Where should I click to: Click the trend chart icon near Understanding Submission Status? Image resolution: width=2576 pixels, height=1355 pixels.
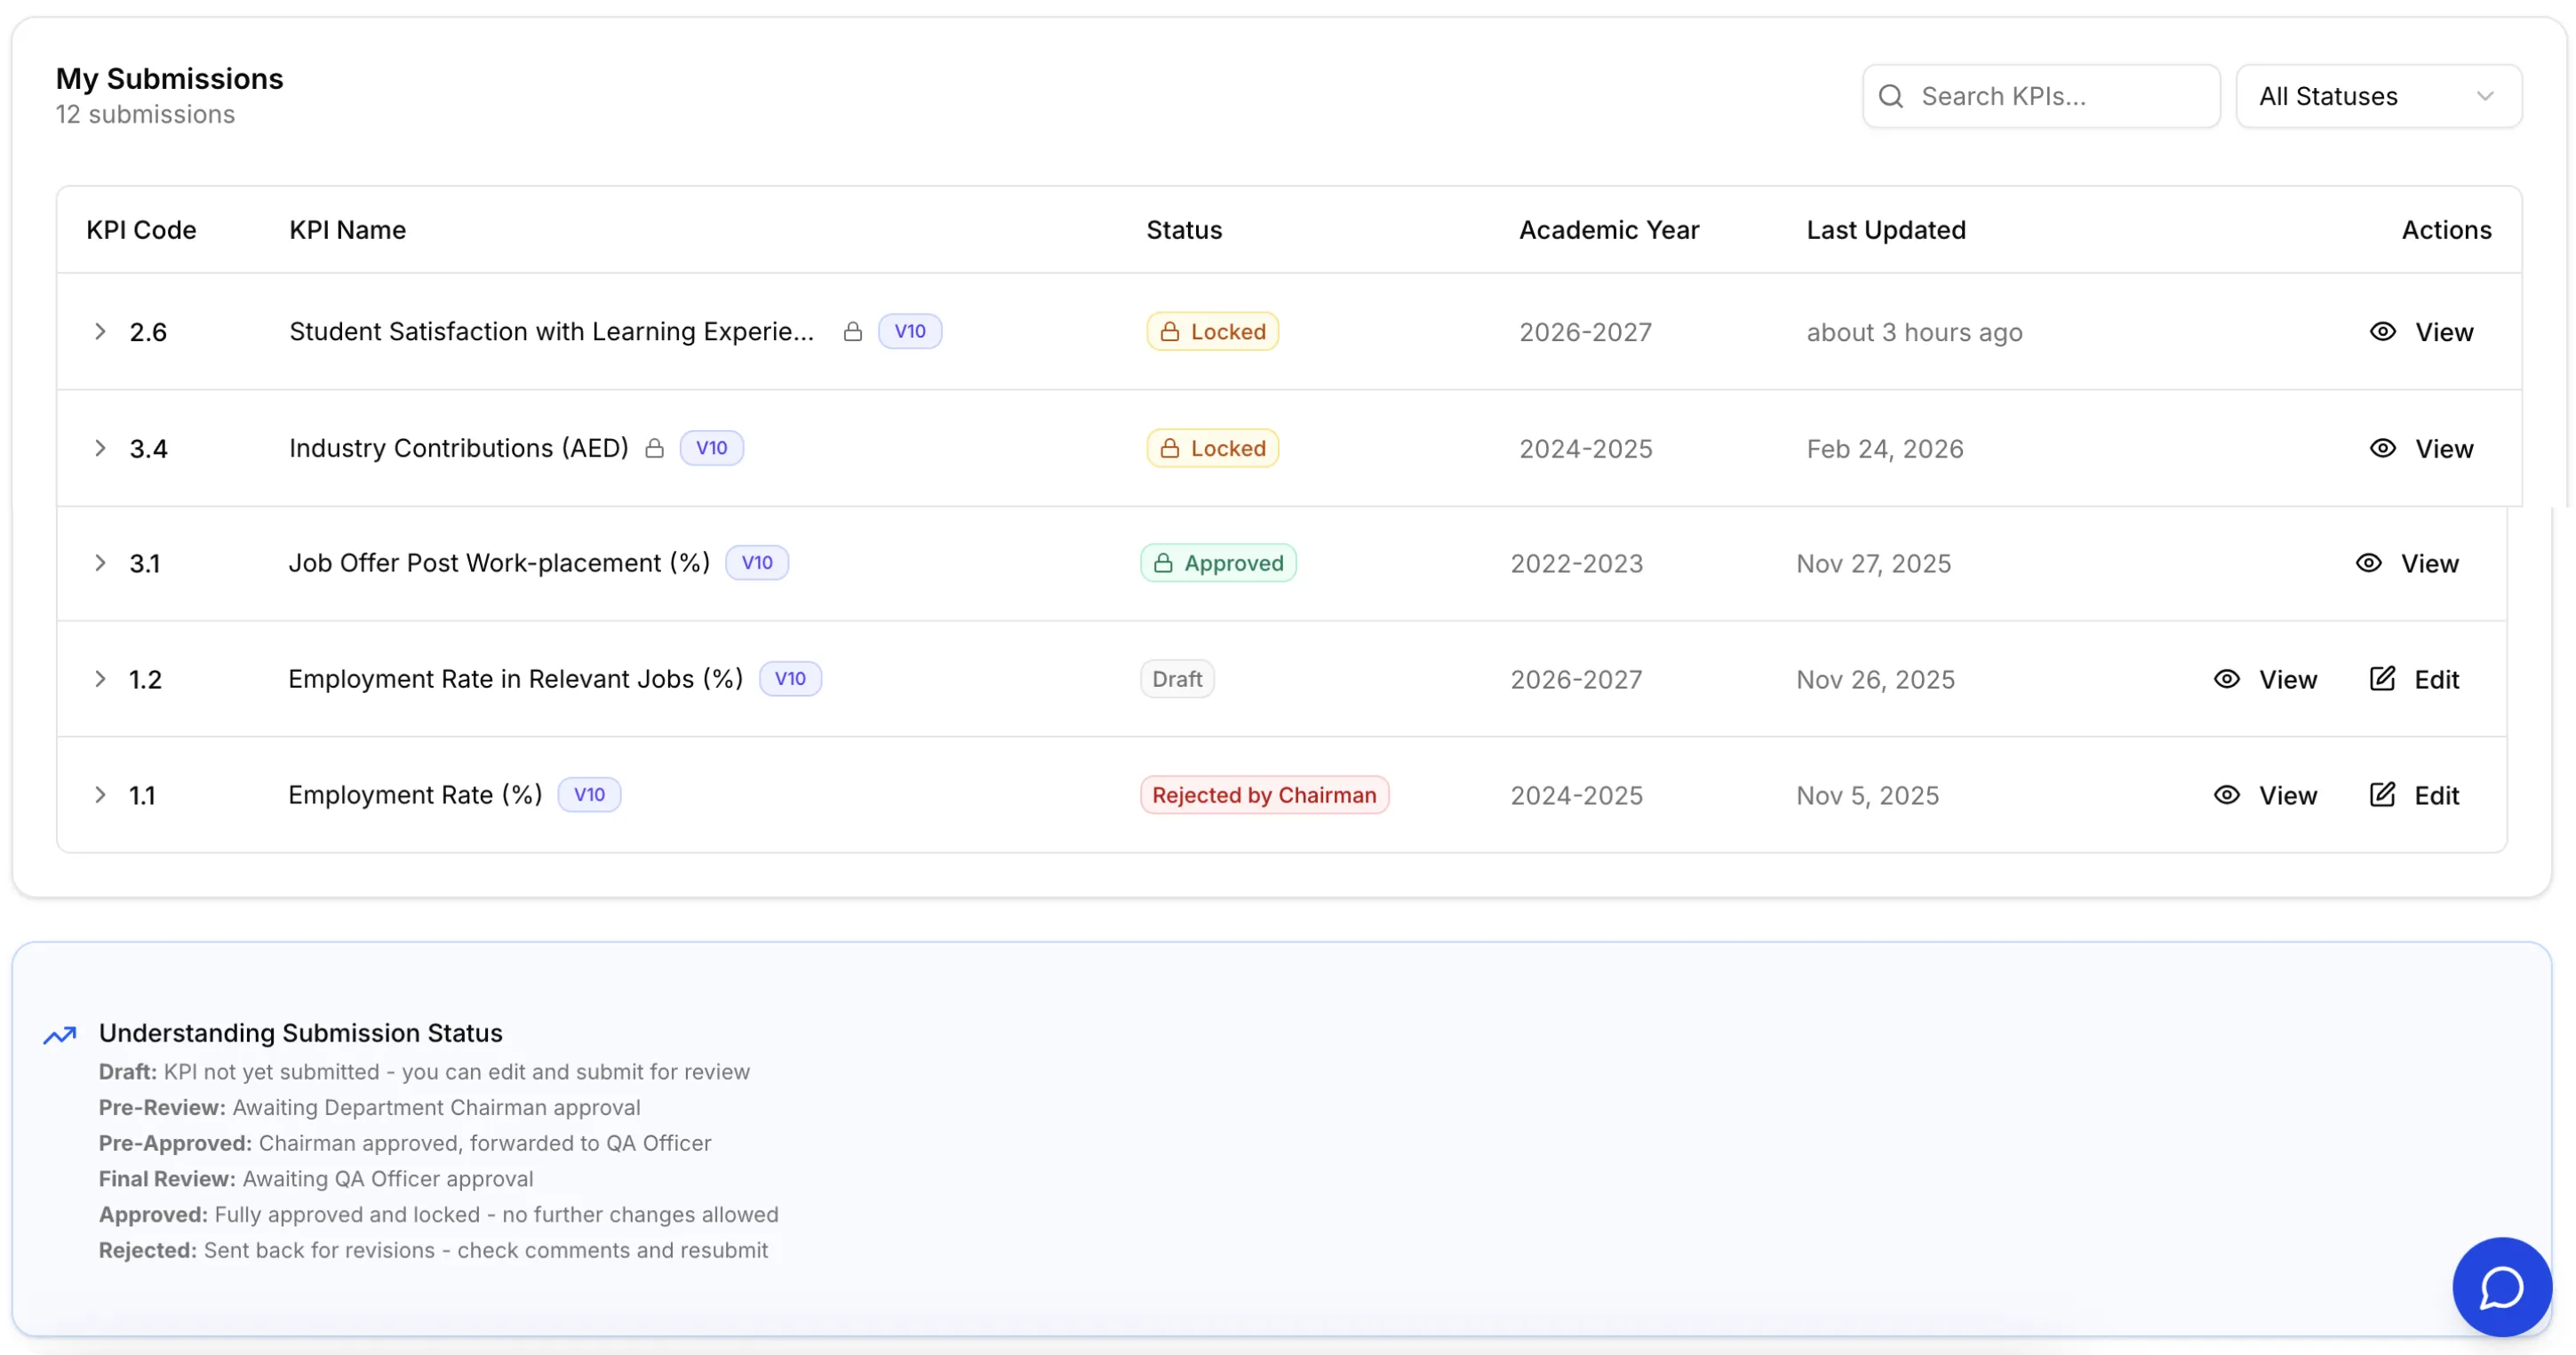(60, 1034)
